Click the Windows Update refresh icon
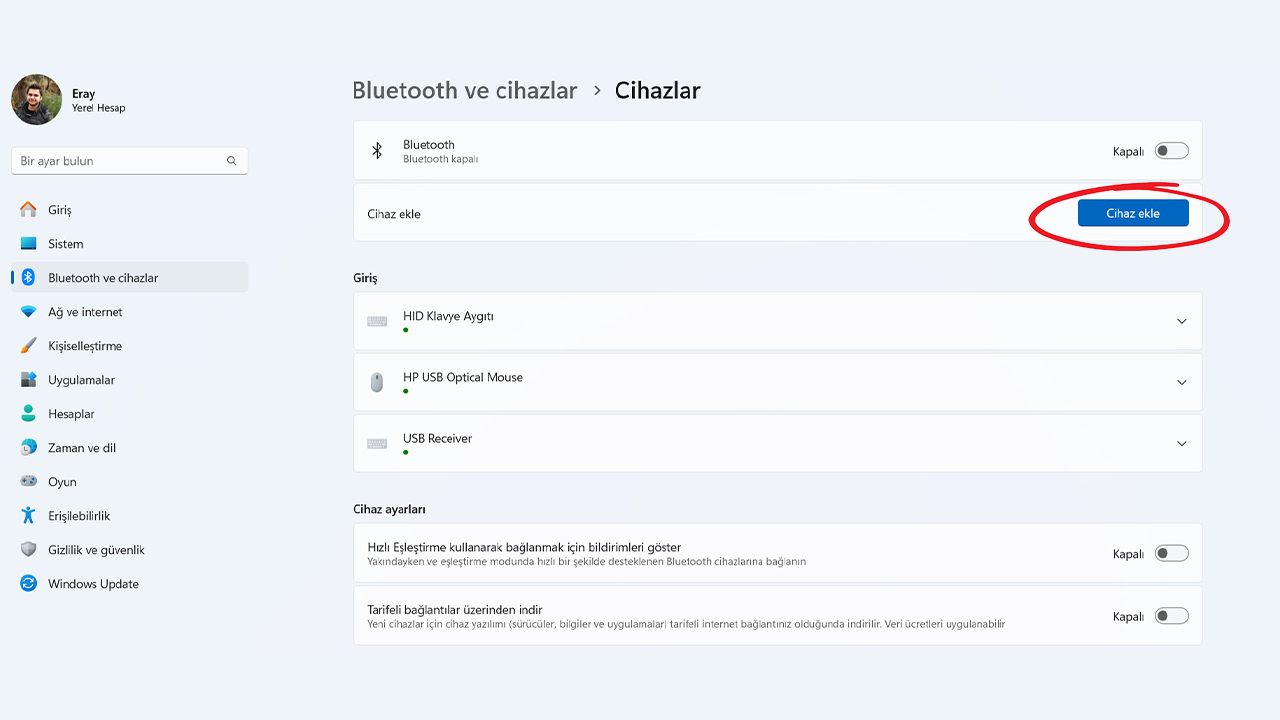The width and height of the screenshot is (1280, 720). click(28, 584)
